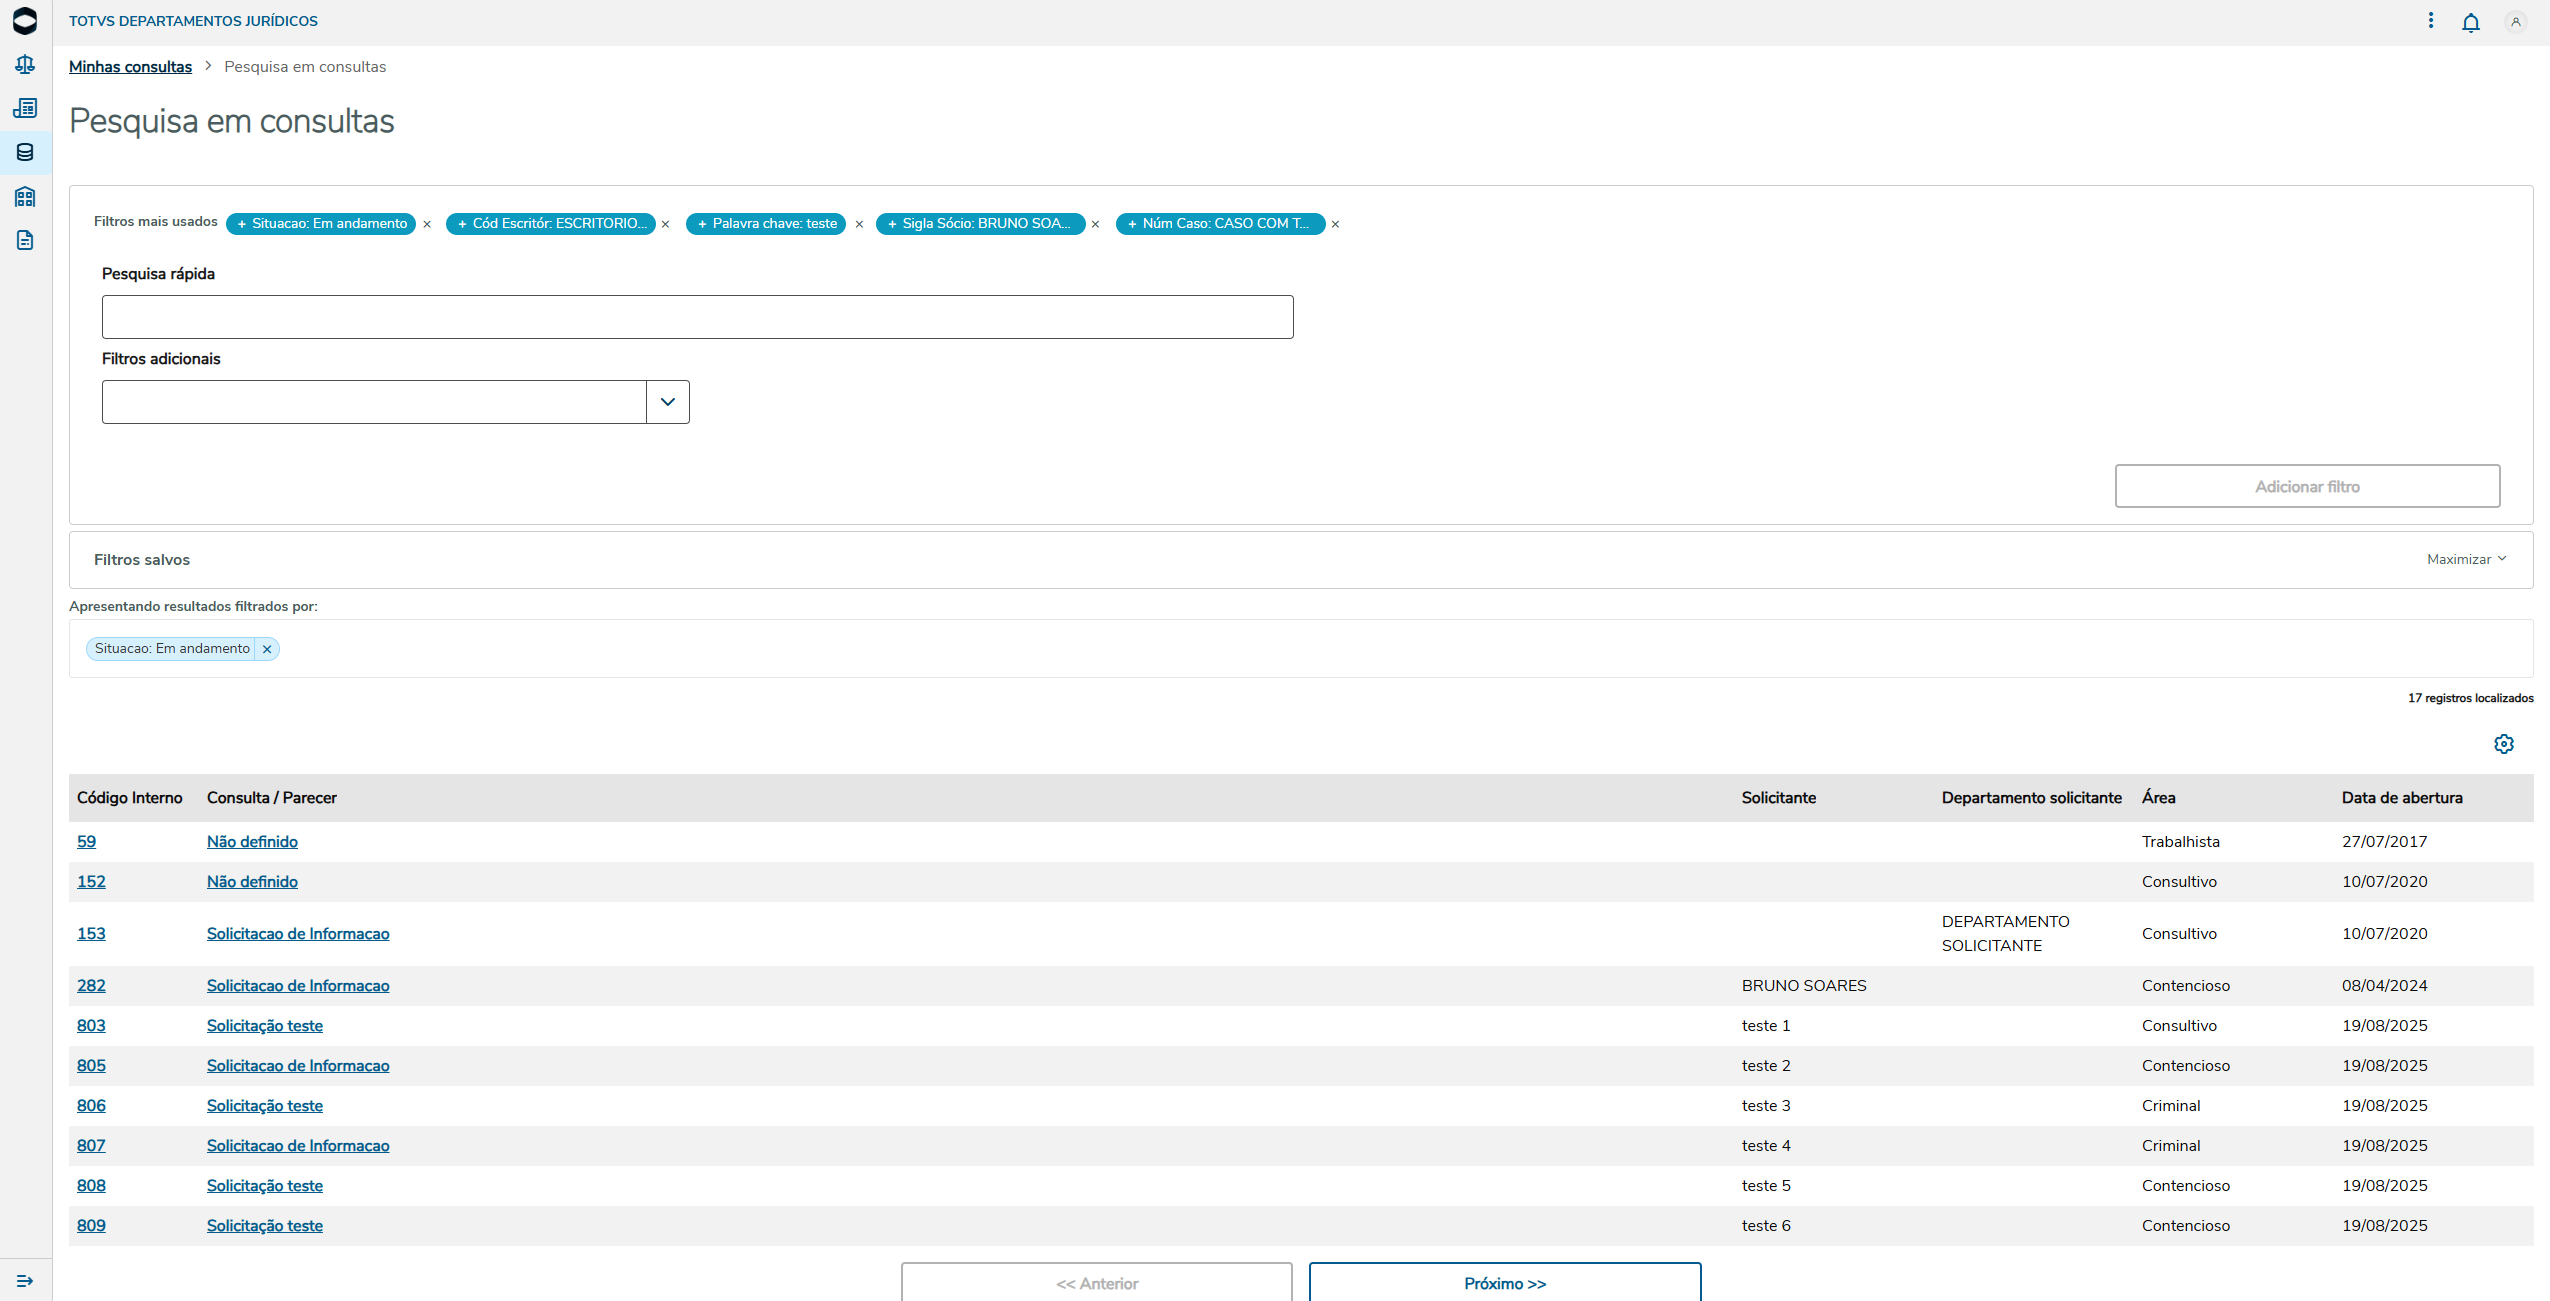Remove the active Situacao: Em andamento filter

point(267,649)
